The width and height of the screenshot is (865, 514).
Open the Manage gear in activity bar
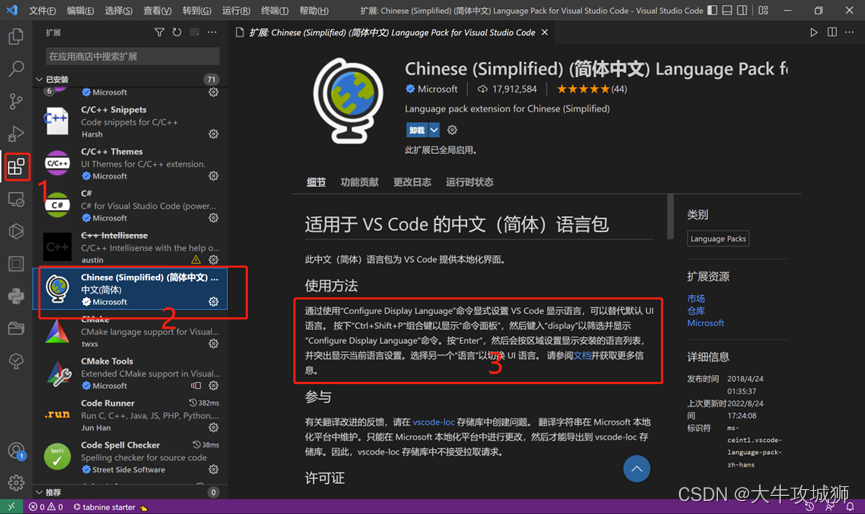click(x=16, y=483)
